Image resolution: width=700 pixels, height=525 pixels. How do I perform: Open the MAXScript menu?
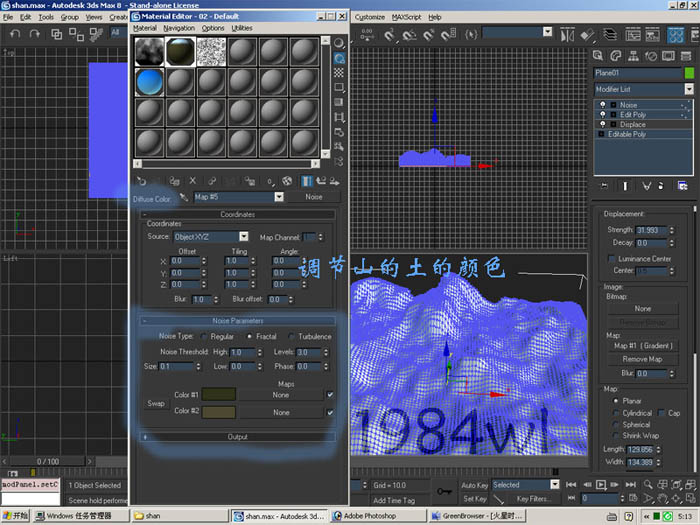point(406,17)
